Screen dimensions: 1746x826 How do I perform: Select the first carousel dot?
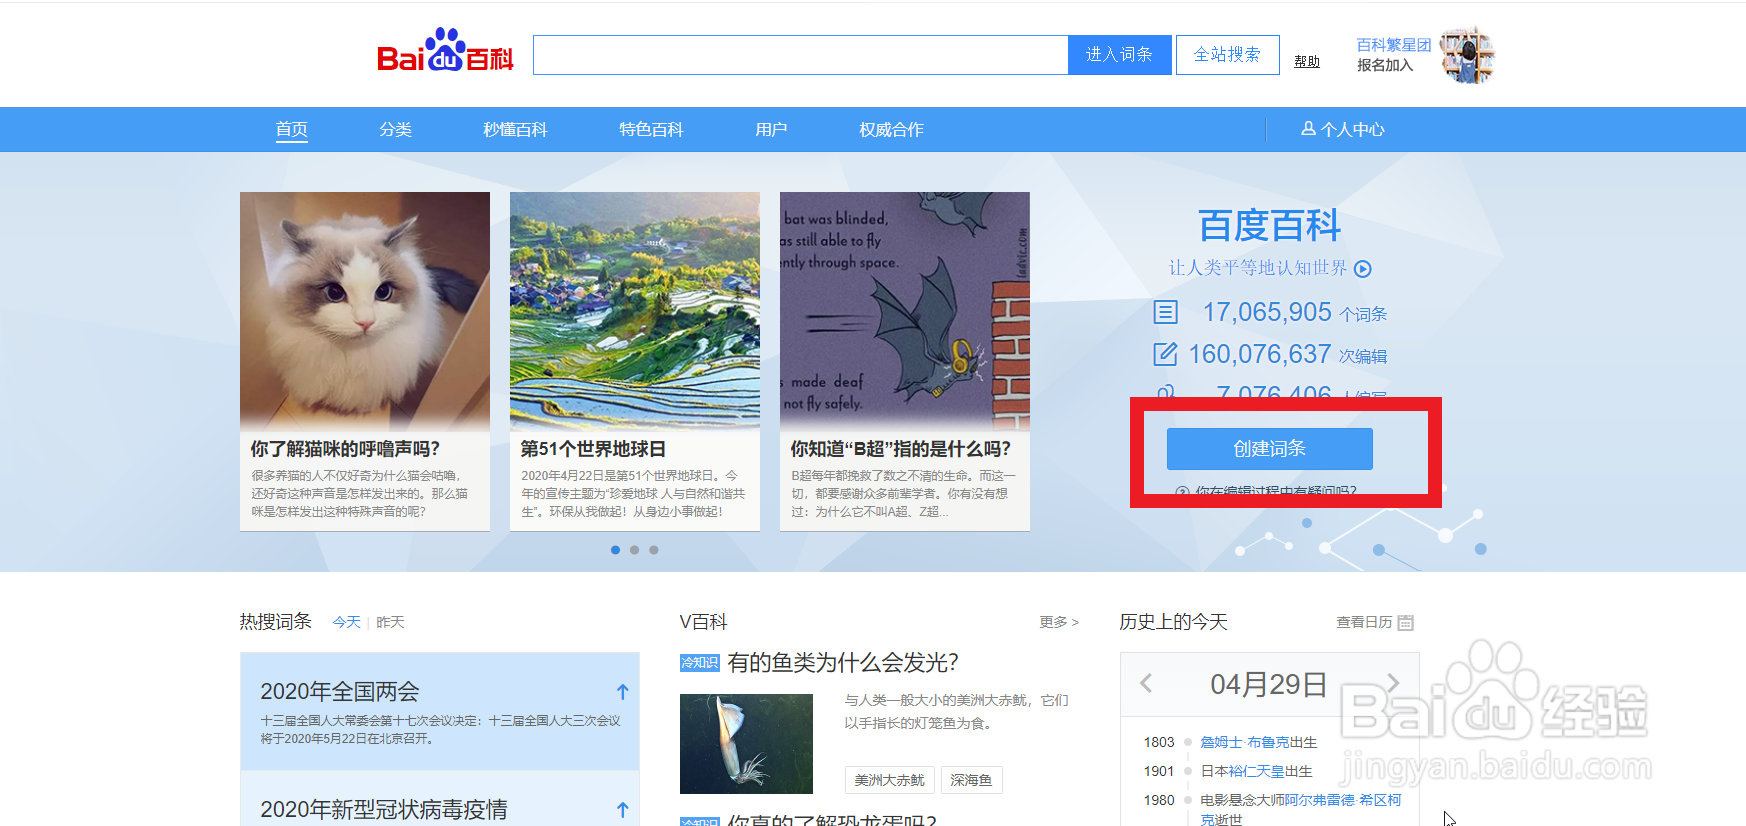click(x=615, y=550)
